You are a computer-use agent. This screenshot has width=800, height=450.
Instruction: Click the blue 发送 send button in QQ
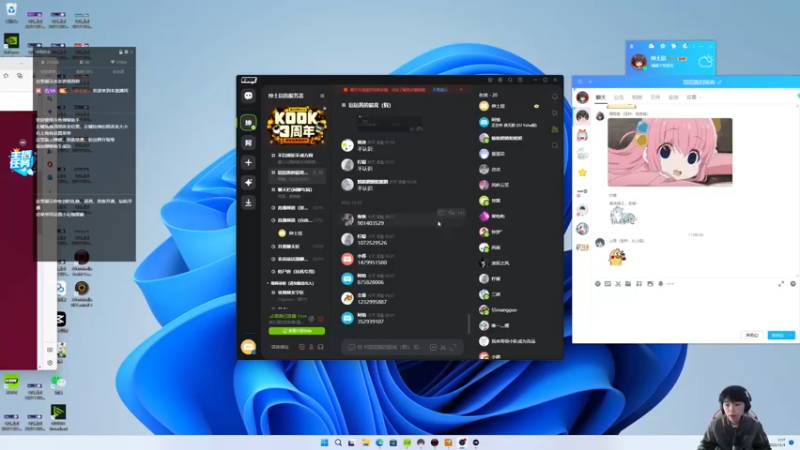(778, 335)
